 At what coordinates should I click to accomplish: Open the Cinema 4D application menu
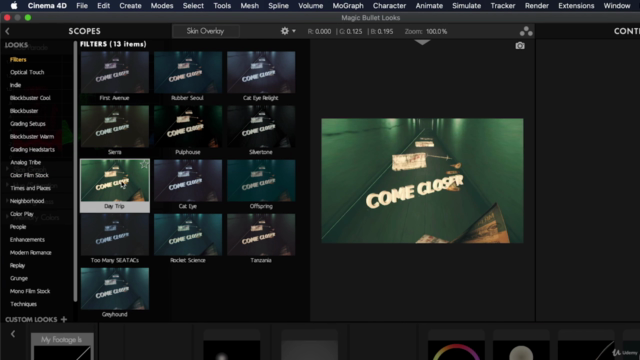click(x=47, y=6)
